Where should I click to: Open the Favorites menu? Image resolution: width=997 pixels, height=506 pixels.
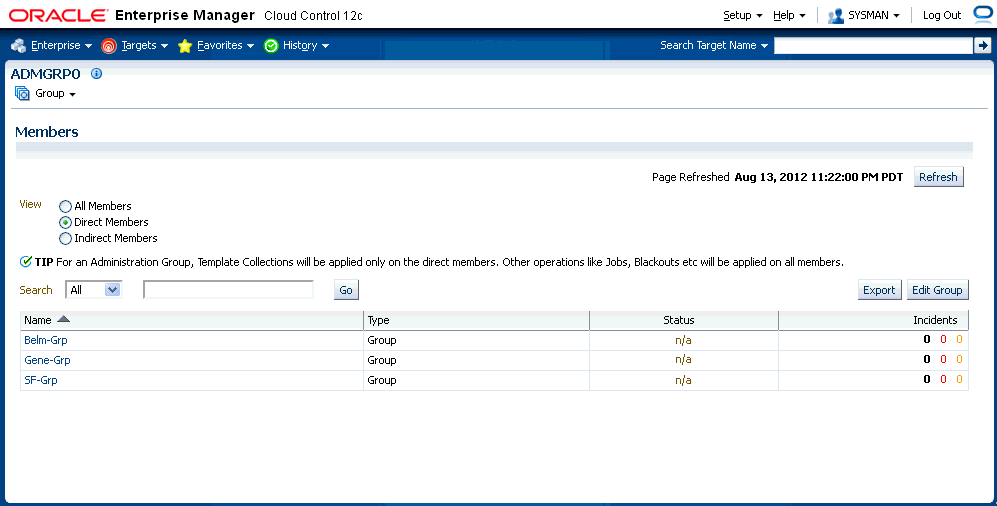[225, 46]
